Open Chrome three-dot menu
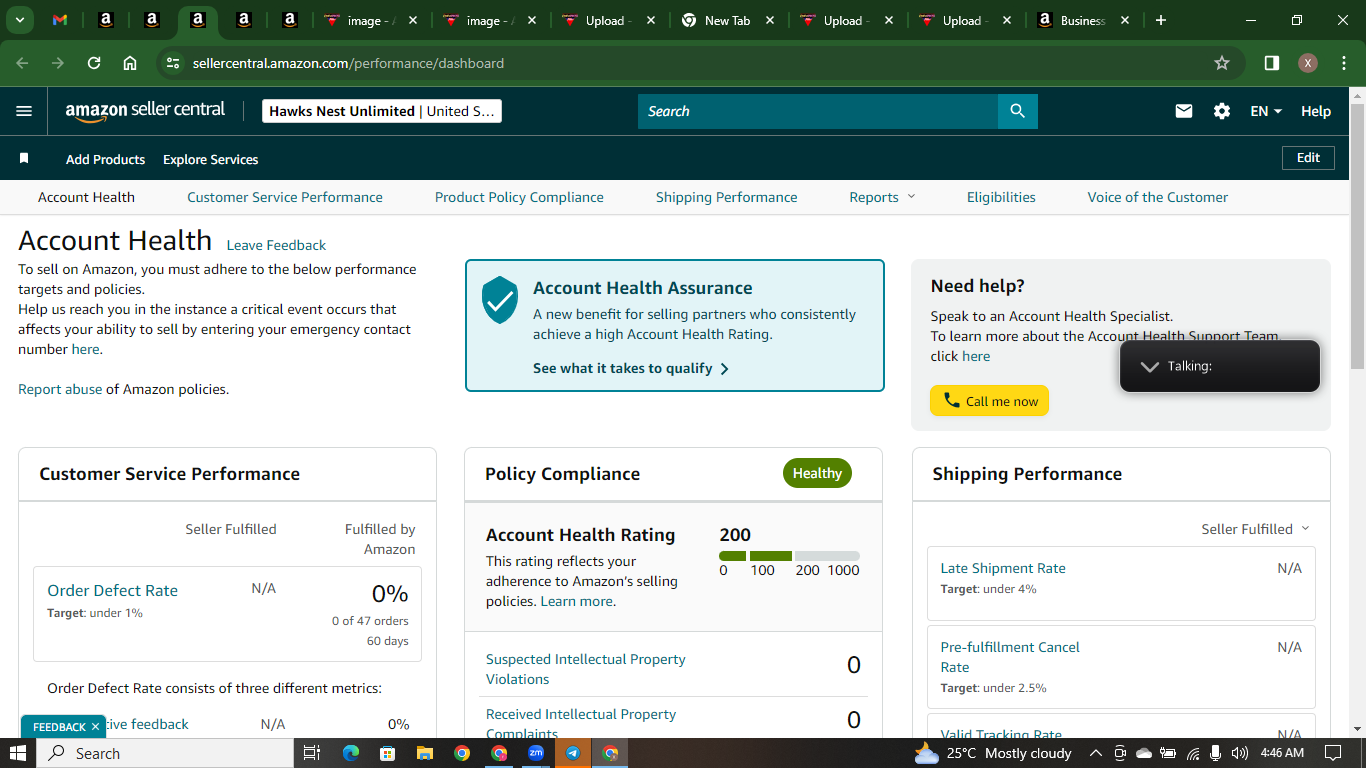 pos(1342,63)
